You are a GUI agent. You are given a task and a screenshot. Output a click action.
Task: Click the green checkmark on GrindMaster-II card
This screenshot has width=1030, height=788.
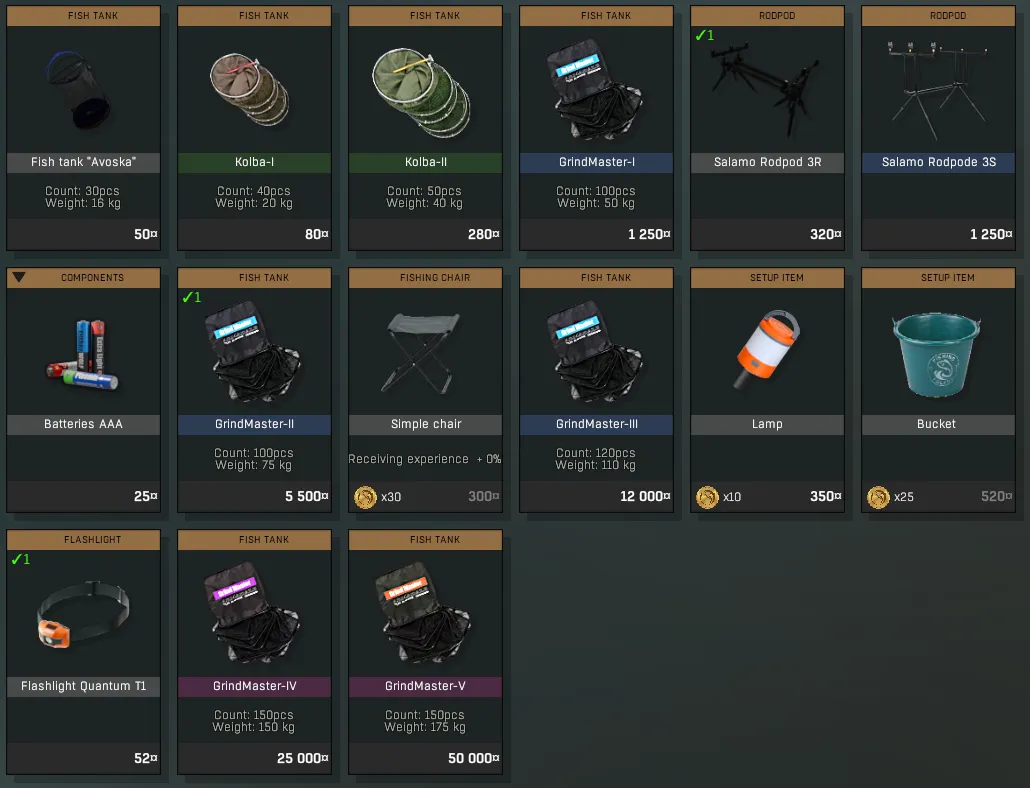pyautogui.click(x=192, y=297)
